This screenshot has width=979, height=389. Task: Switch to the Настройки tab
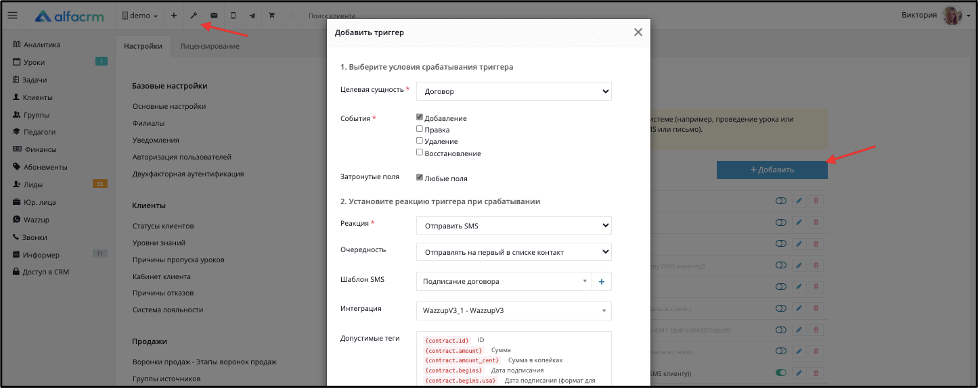click(143, 46)
